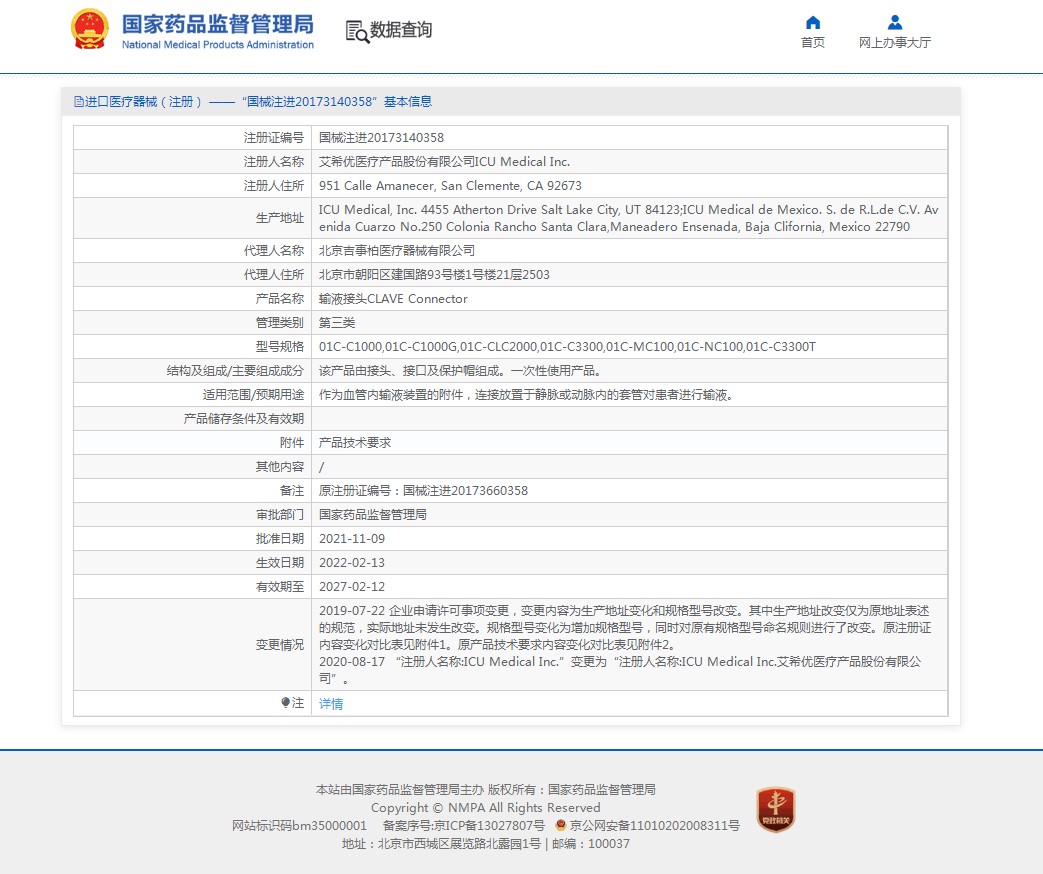Select agent address 北京市朝阳区建国路93号
This screenshot has height=874, width=1043.
[434, 275]
